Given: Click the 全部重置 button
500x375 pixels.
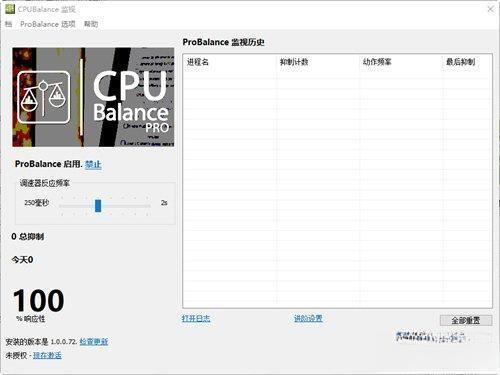Looking at the screenshot, I should coord(466,321).
